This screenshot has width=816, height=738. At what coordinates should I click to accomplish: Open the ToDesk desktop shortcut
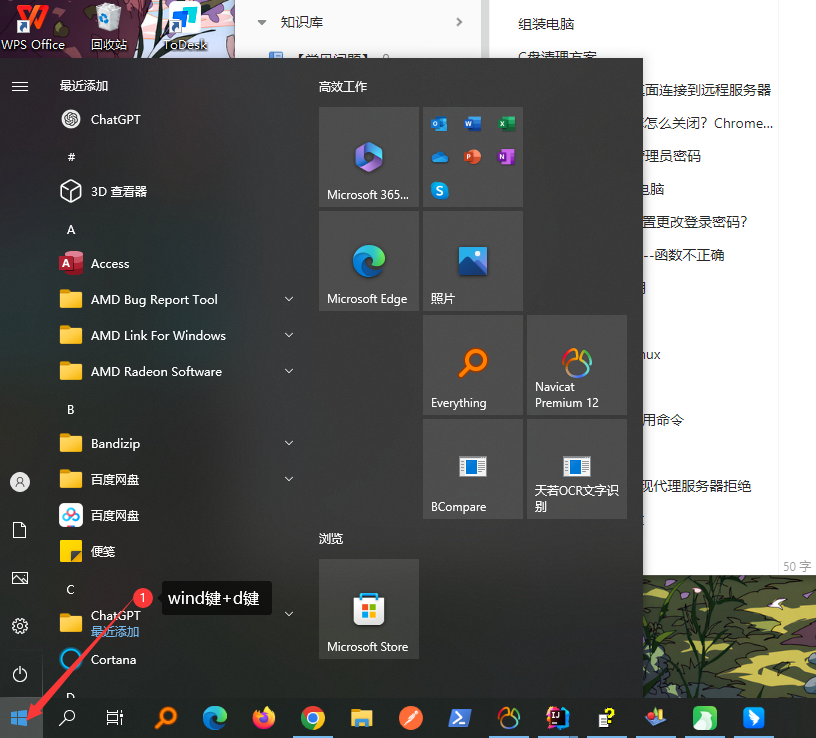tap(185, 27)
